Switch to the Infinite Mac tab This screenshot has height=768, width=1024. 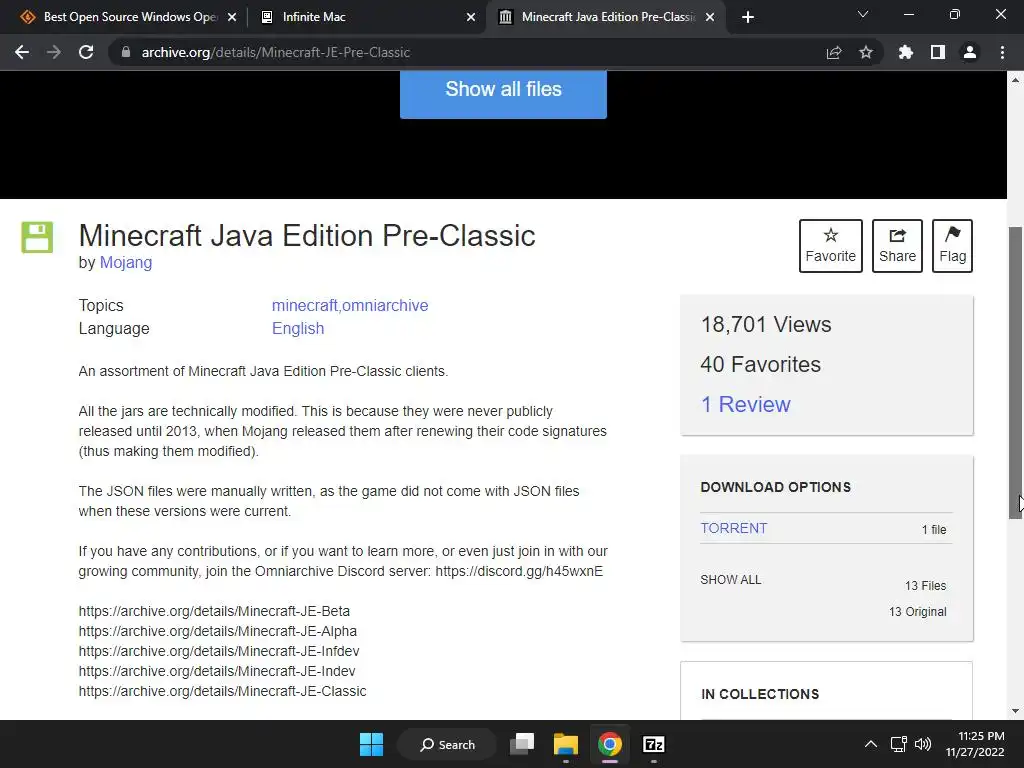[x=366, y=17]
